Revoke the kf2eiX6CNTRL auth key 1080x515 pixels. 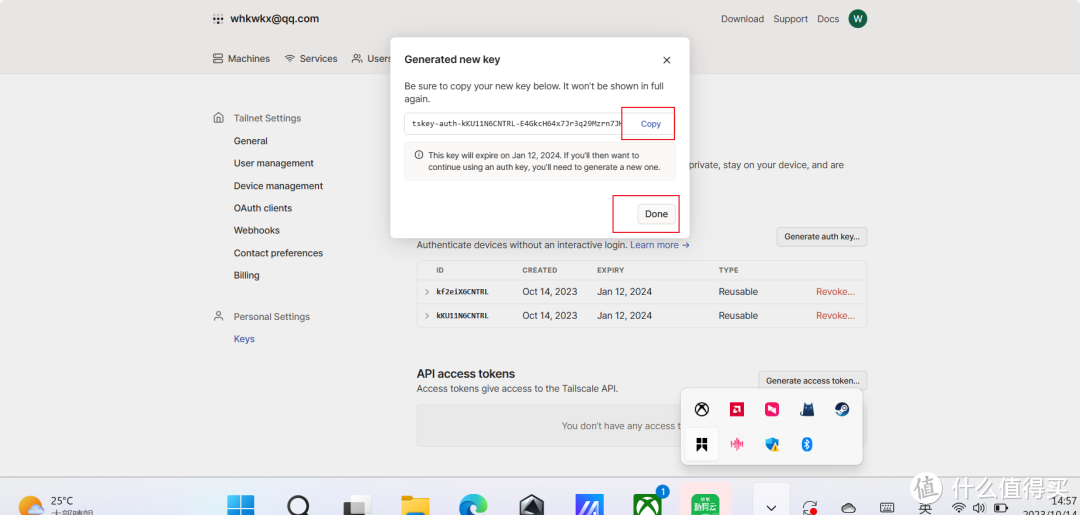click(x=835, y=292)
